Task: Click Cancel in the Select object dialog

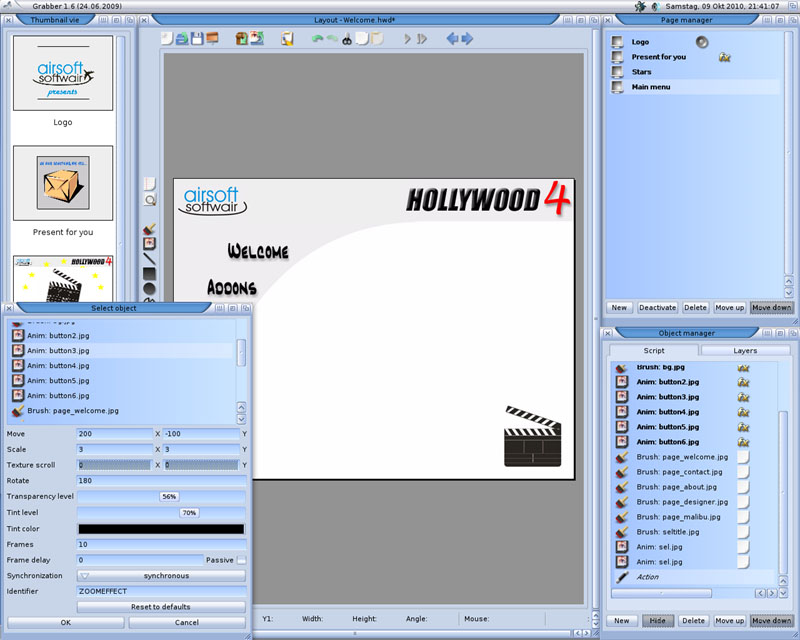Action: (187, 622)
